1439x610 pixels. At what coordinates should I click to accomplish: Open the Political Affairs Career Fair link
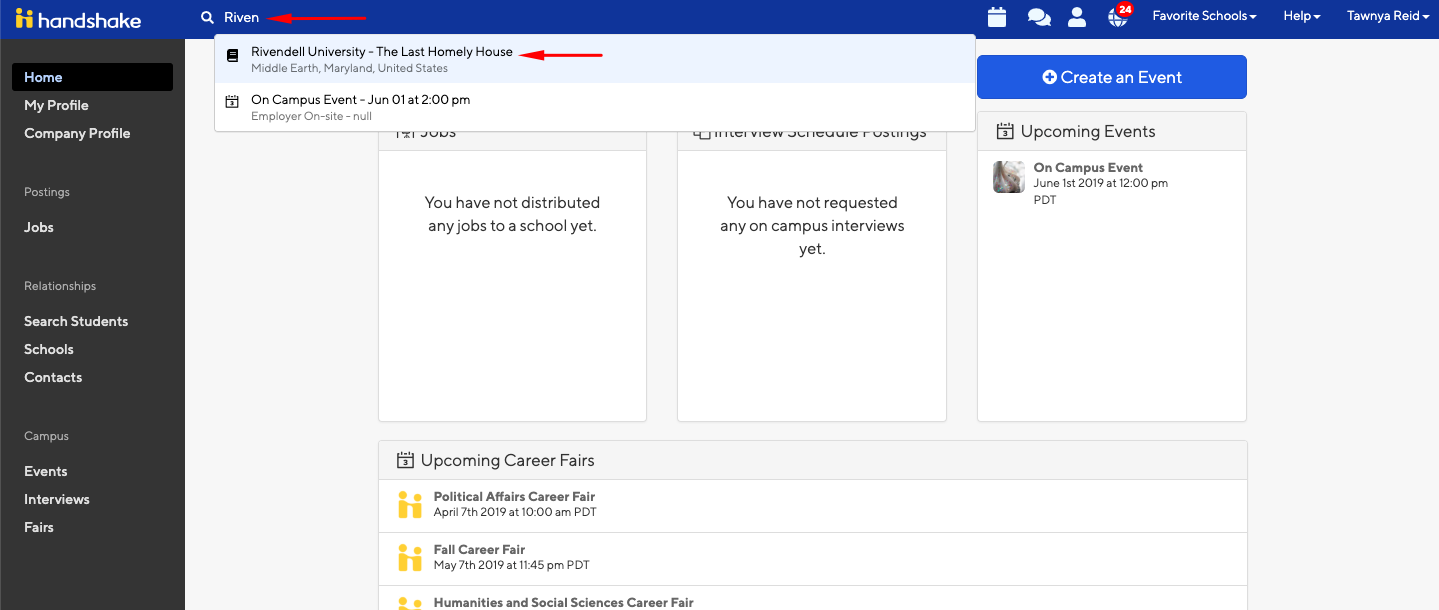click(514, 497)
